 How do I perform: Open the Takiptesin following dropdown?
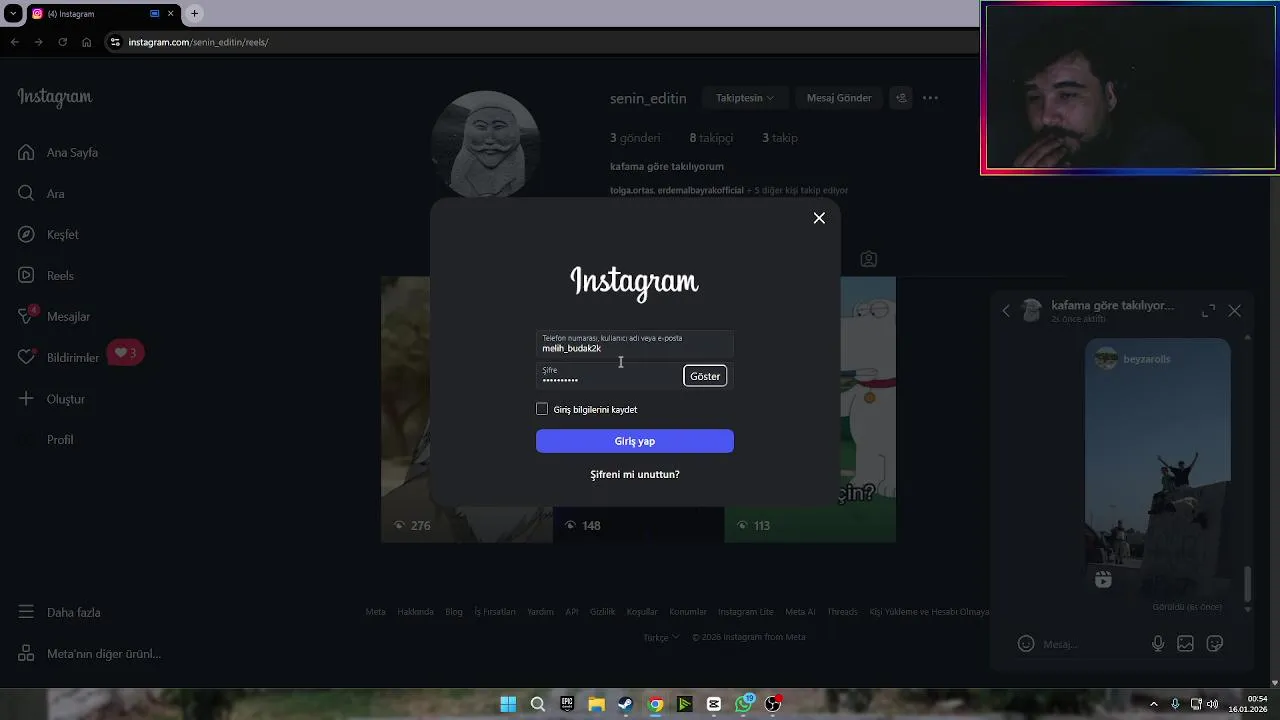[745, 98]
